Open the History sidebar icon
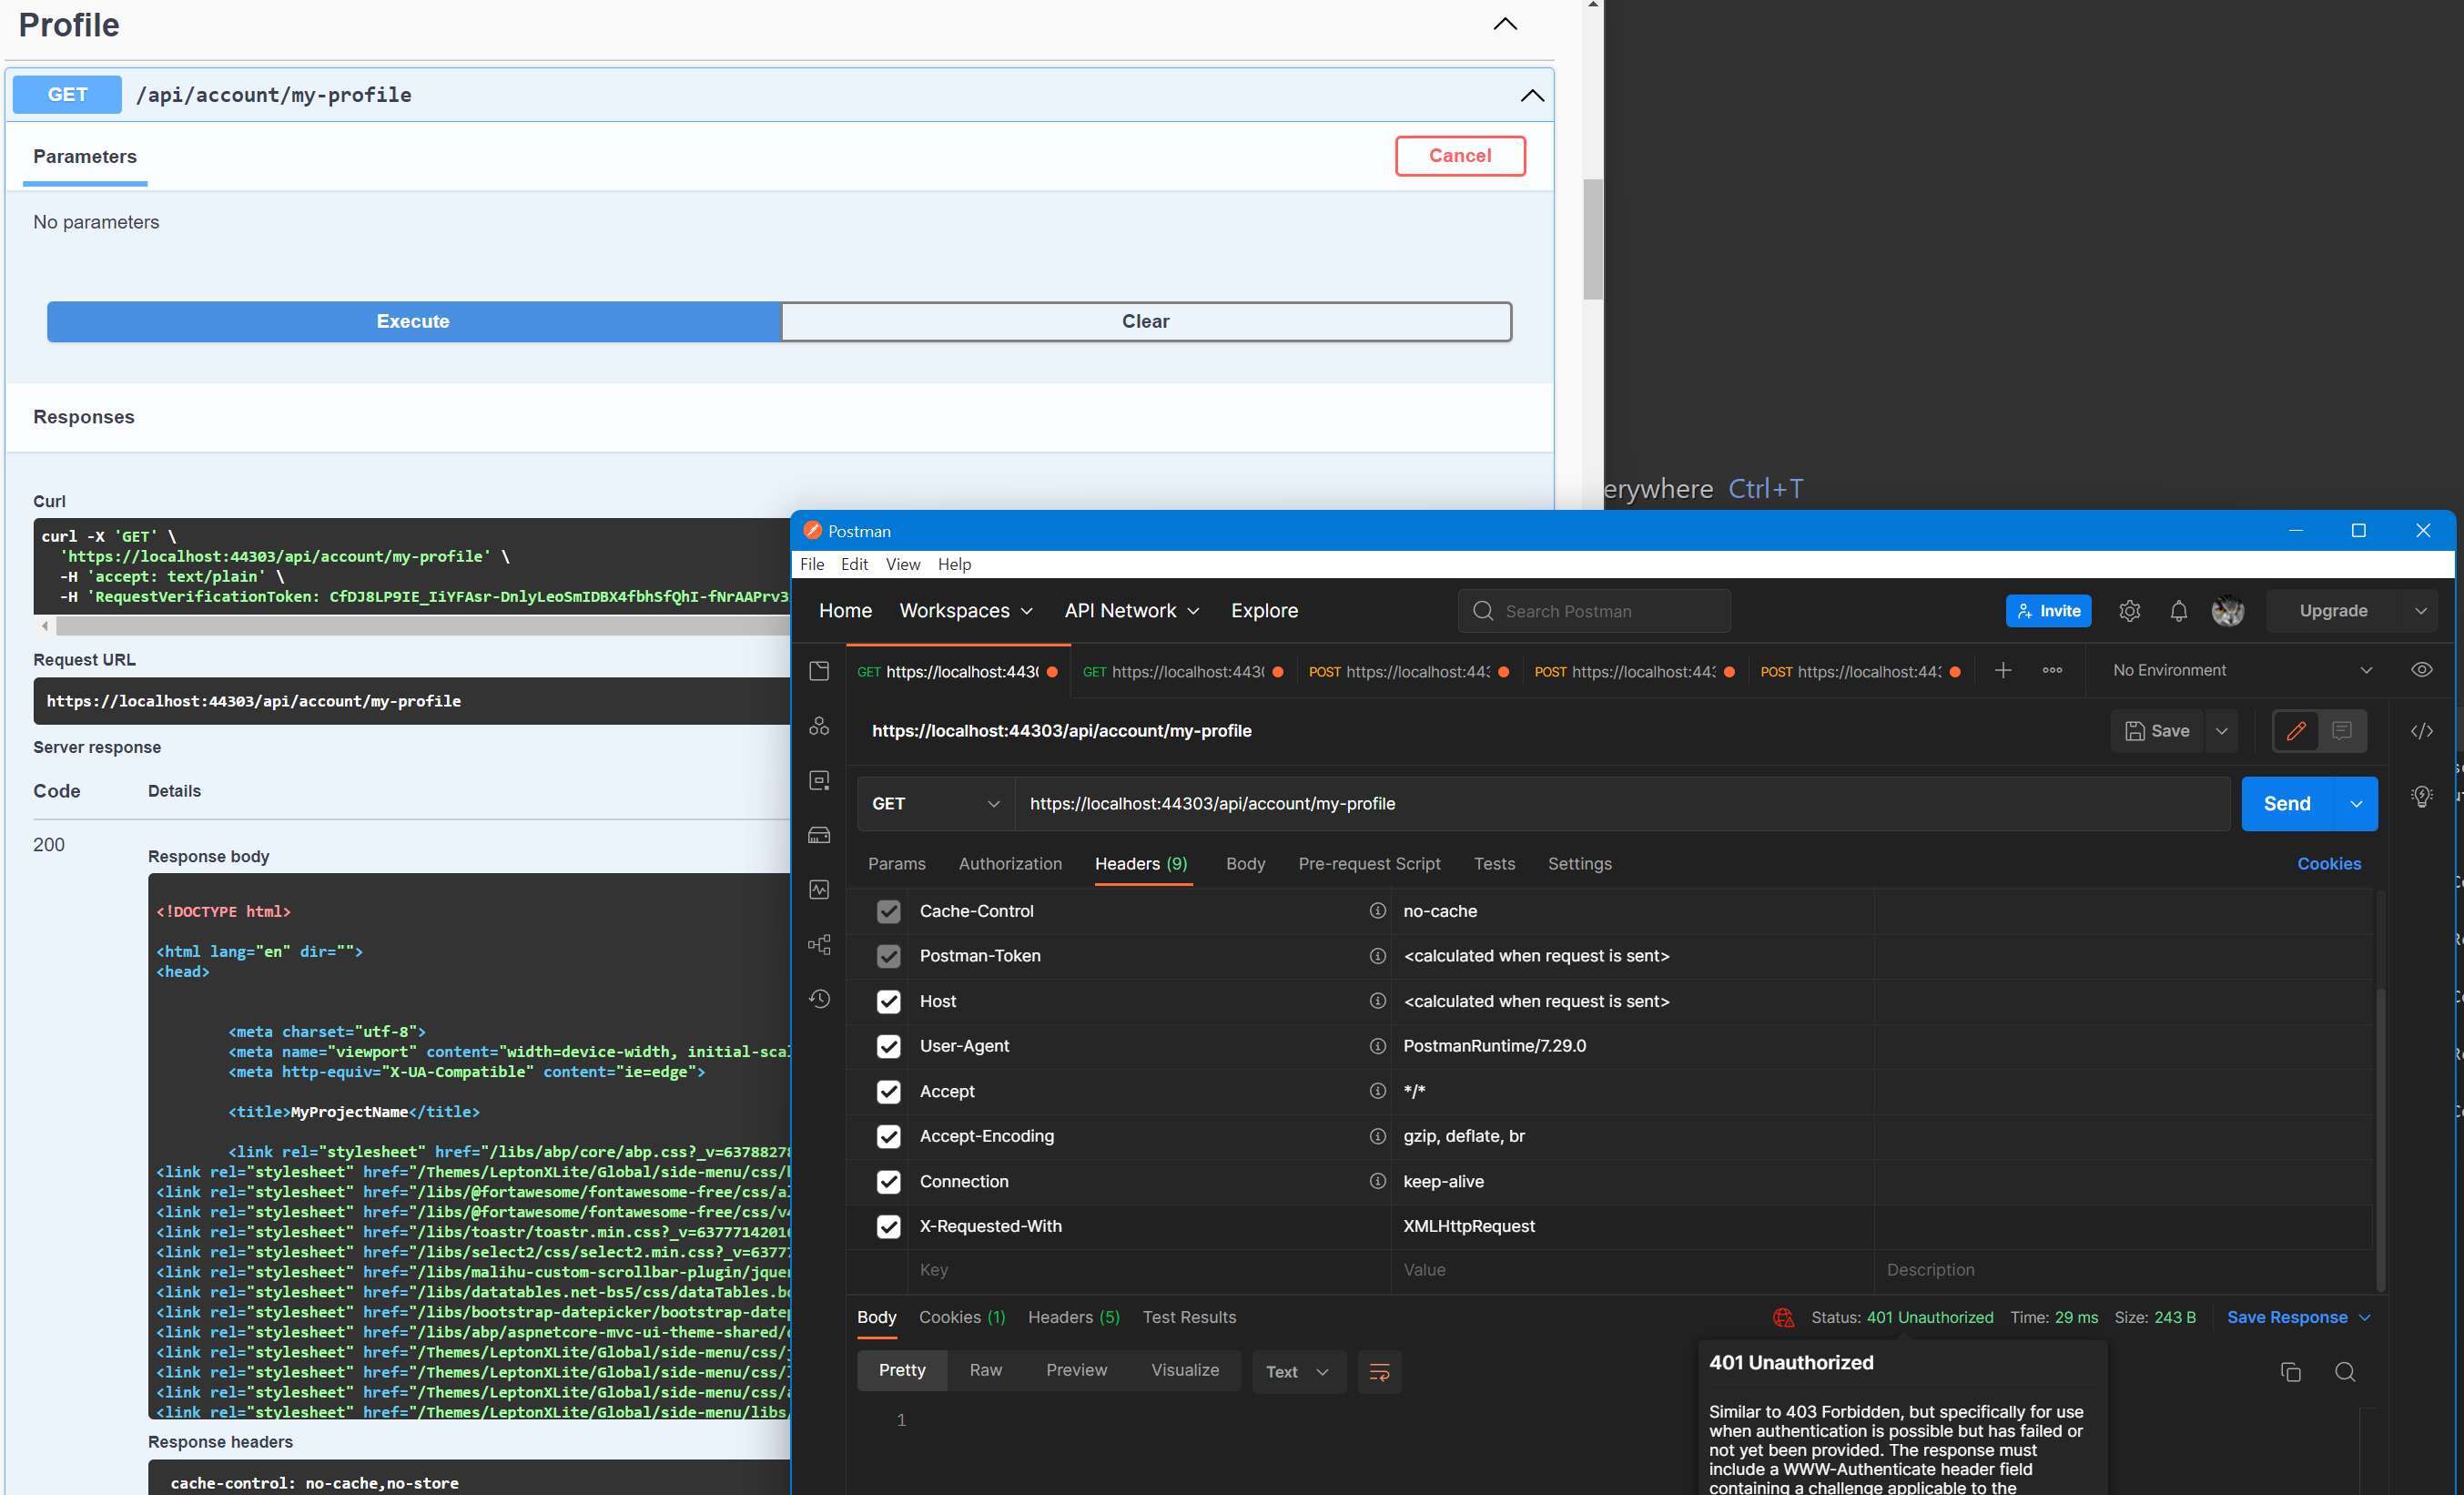The height and width of the screenshot is (1495, 2464). (819, 999)
